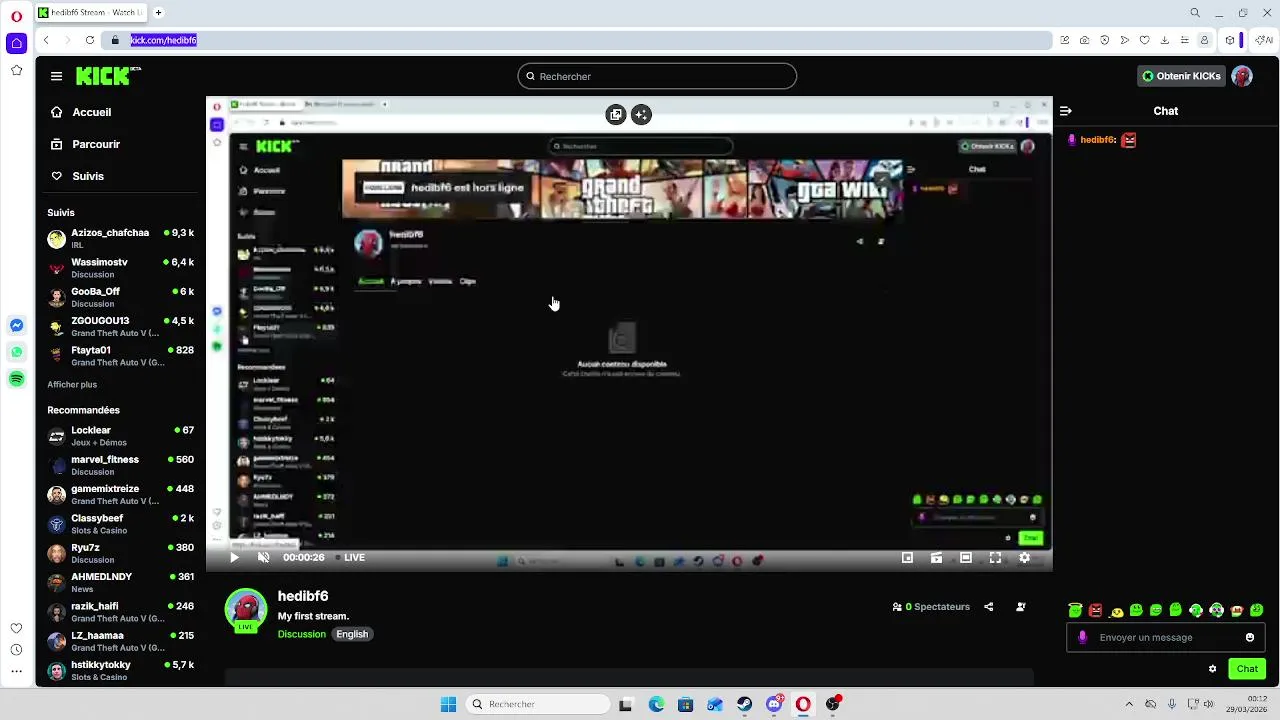1280x720 pixels.
Task: Open the Wassimostv channel
Action: [120, 268]
